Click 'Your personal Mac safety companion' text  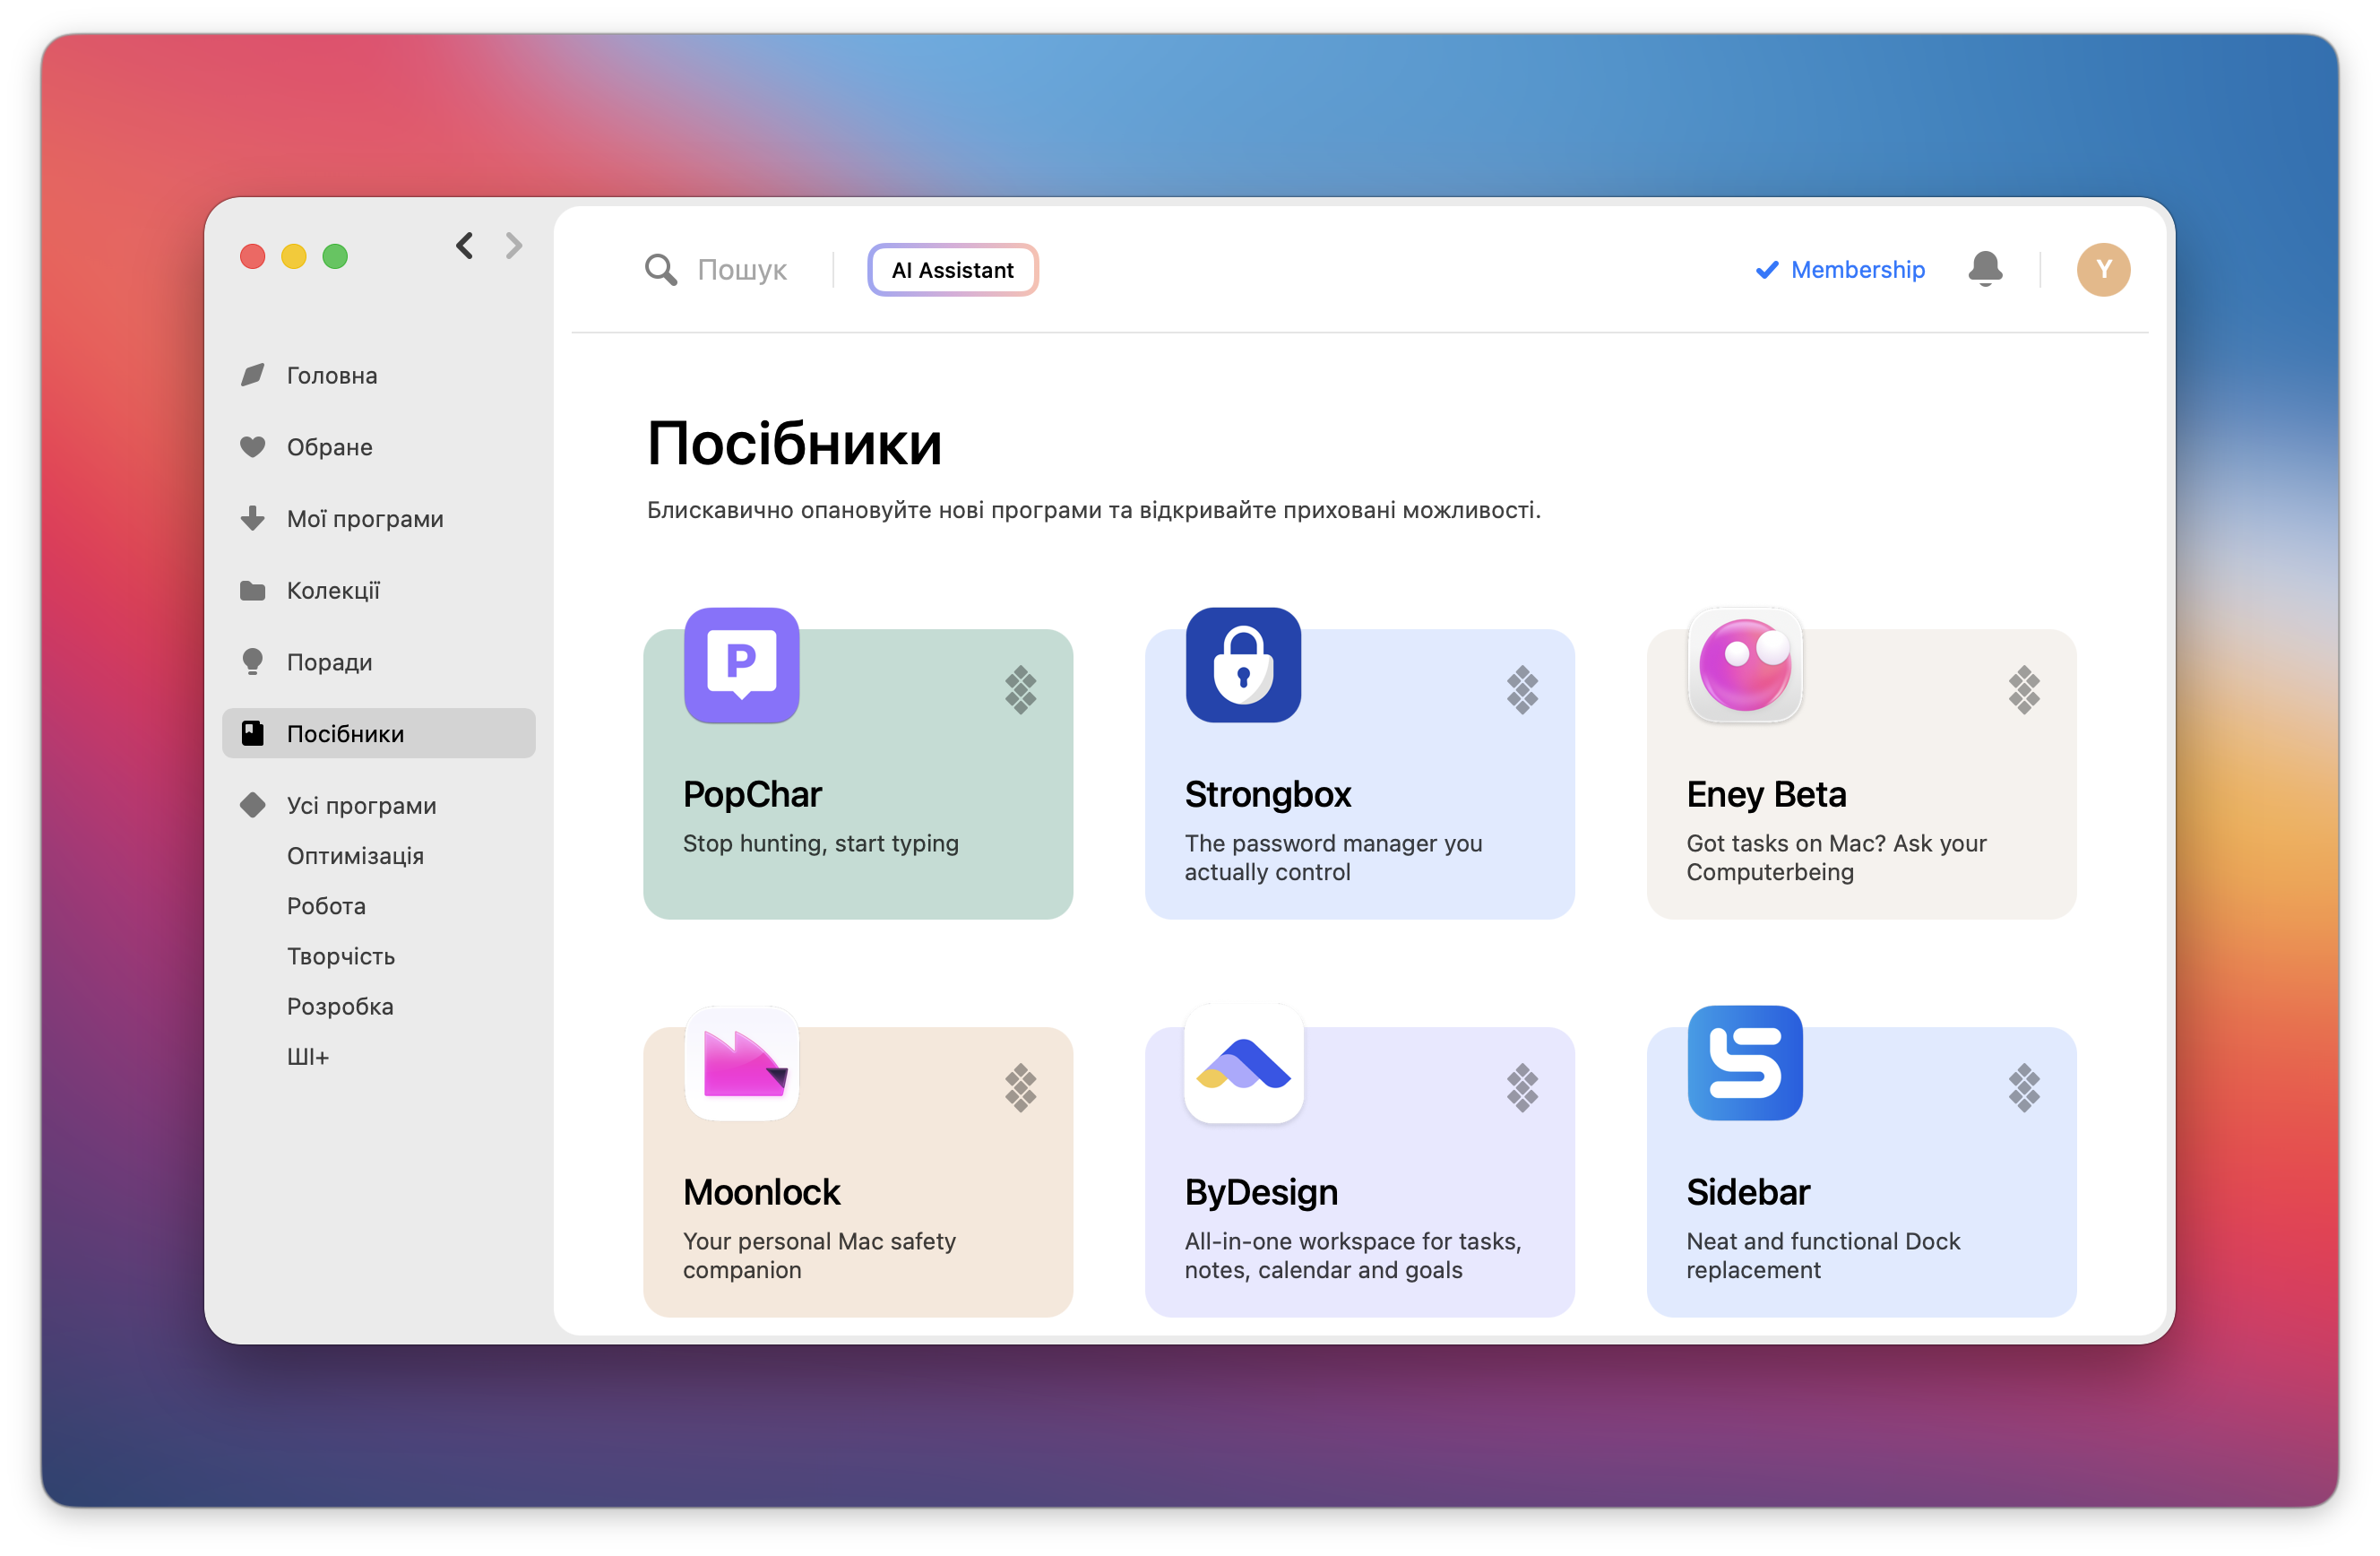[x=819, y=1255]
